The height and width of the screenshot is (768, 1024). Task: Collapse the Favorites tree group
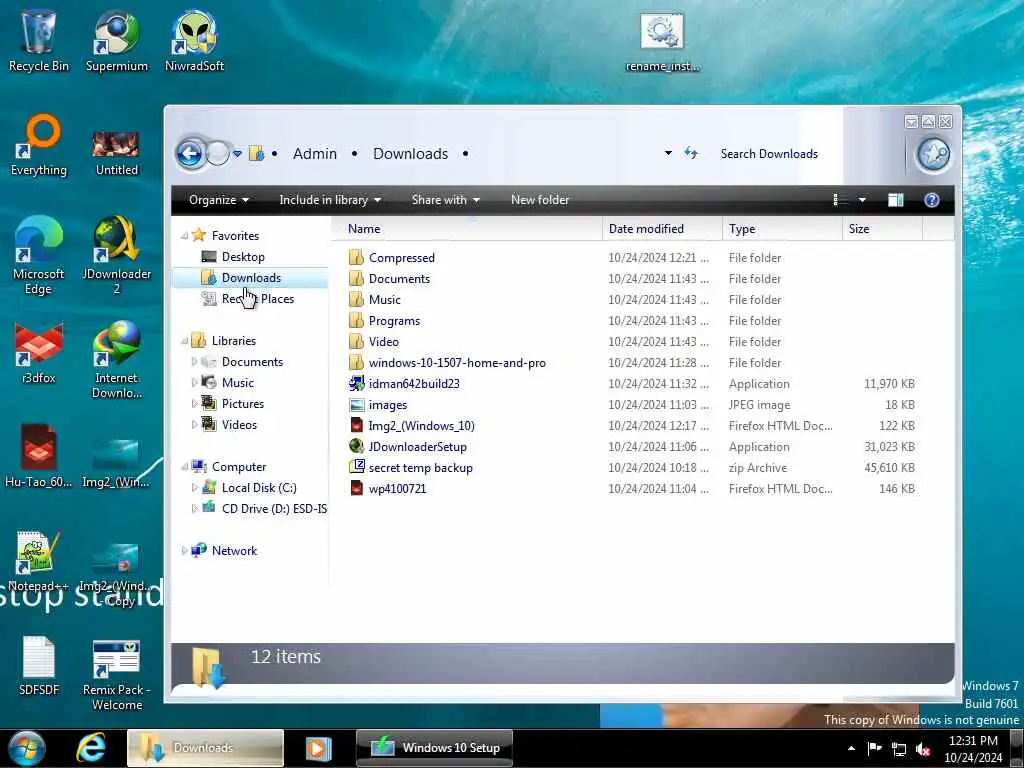(x=184, y=236)
